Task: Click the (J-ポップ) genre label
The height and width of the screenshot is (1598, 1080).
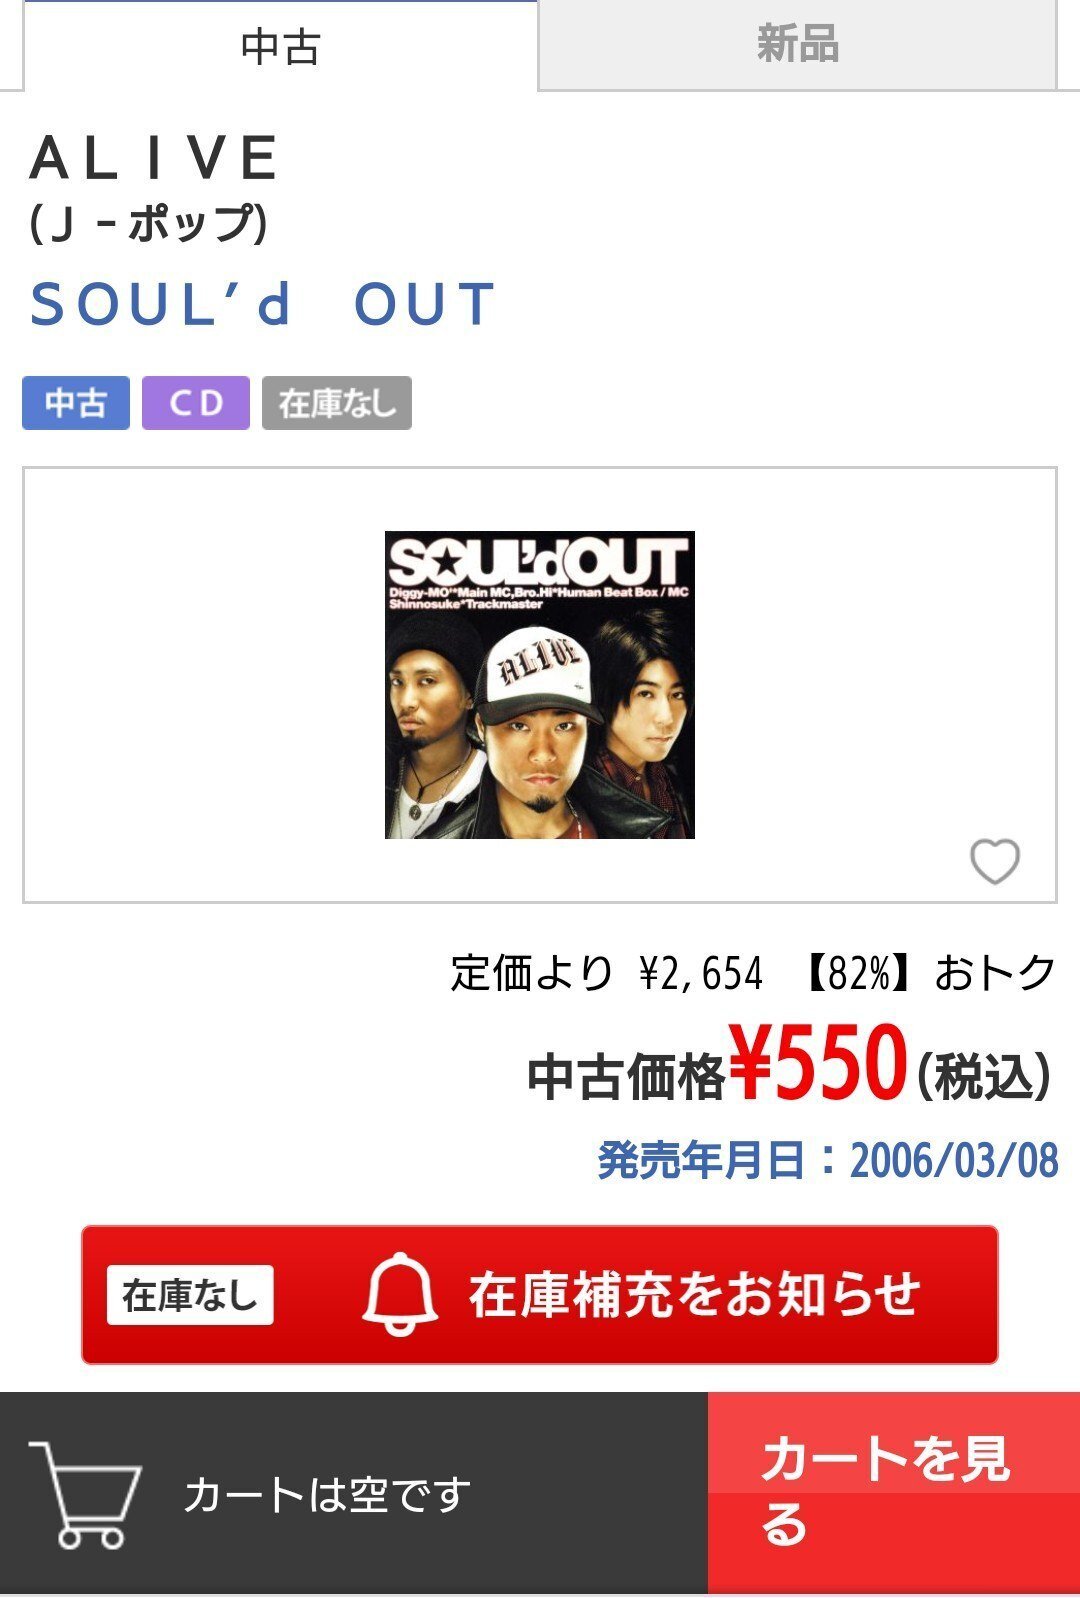Action: coord(149,224)
